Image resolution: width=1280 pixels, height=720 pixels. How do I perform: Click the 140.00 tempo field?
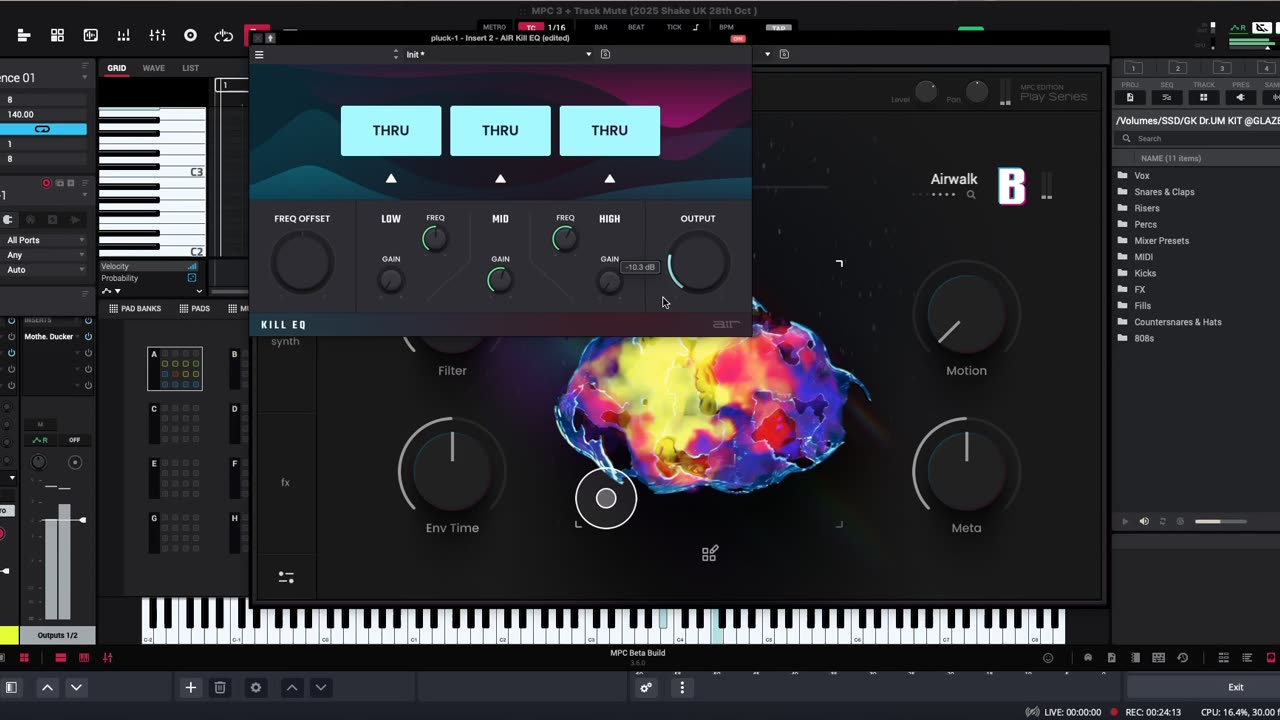pyautogui.click(x=43, y=115)
